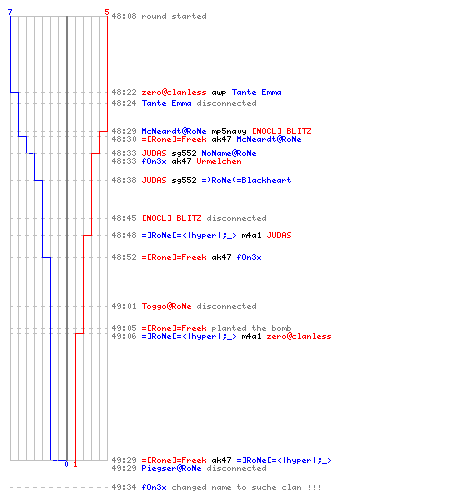Click f0n3x changed name entry at 49:34
This screenshot has height=500, width=450.
point(216,487)
